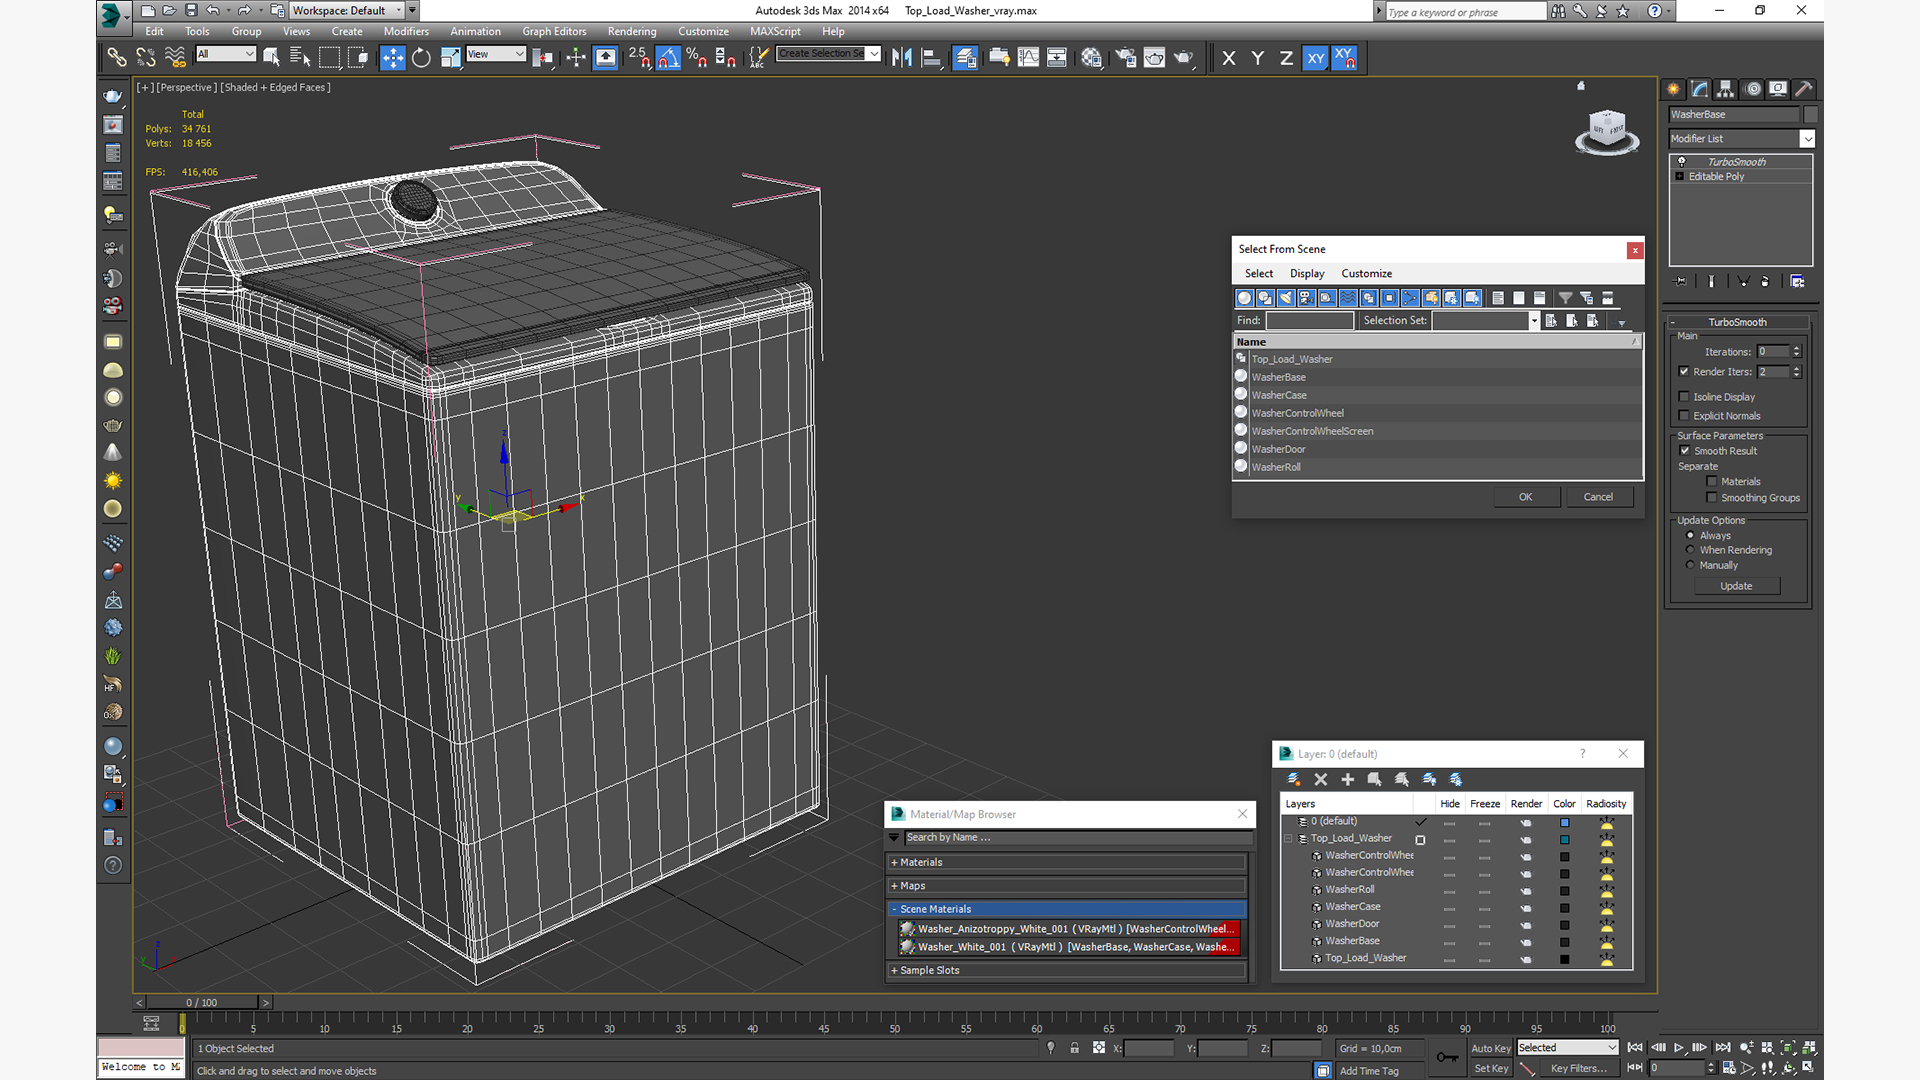Click color swatch of 0 (default) layer
This screenshot has width=1920, height=1080.
tap(1564, 822)
